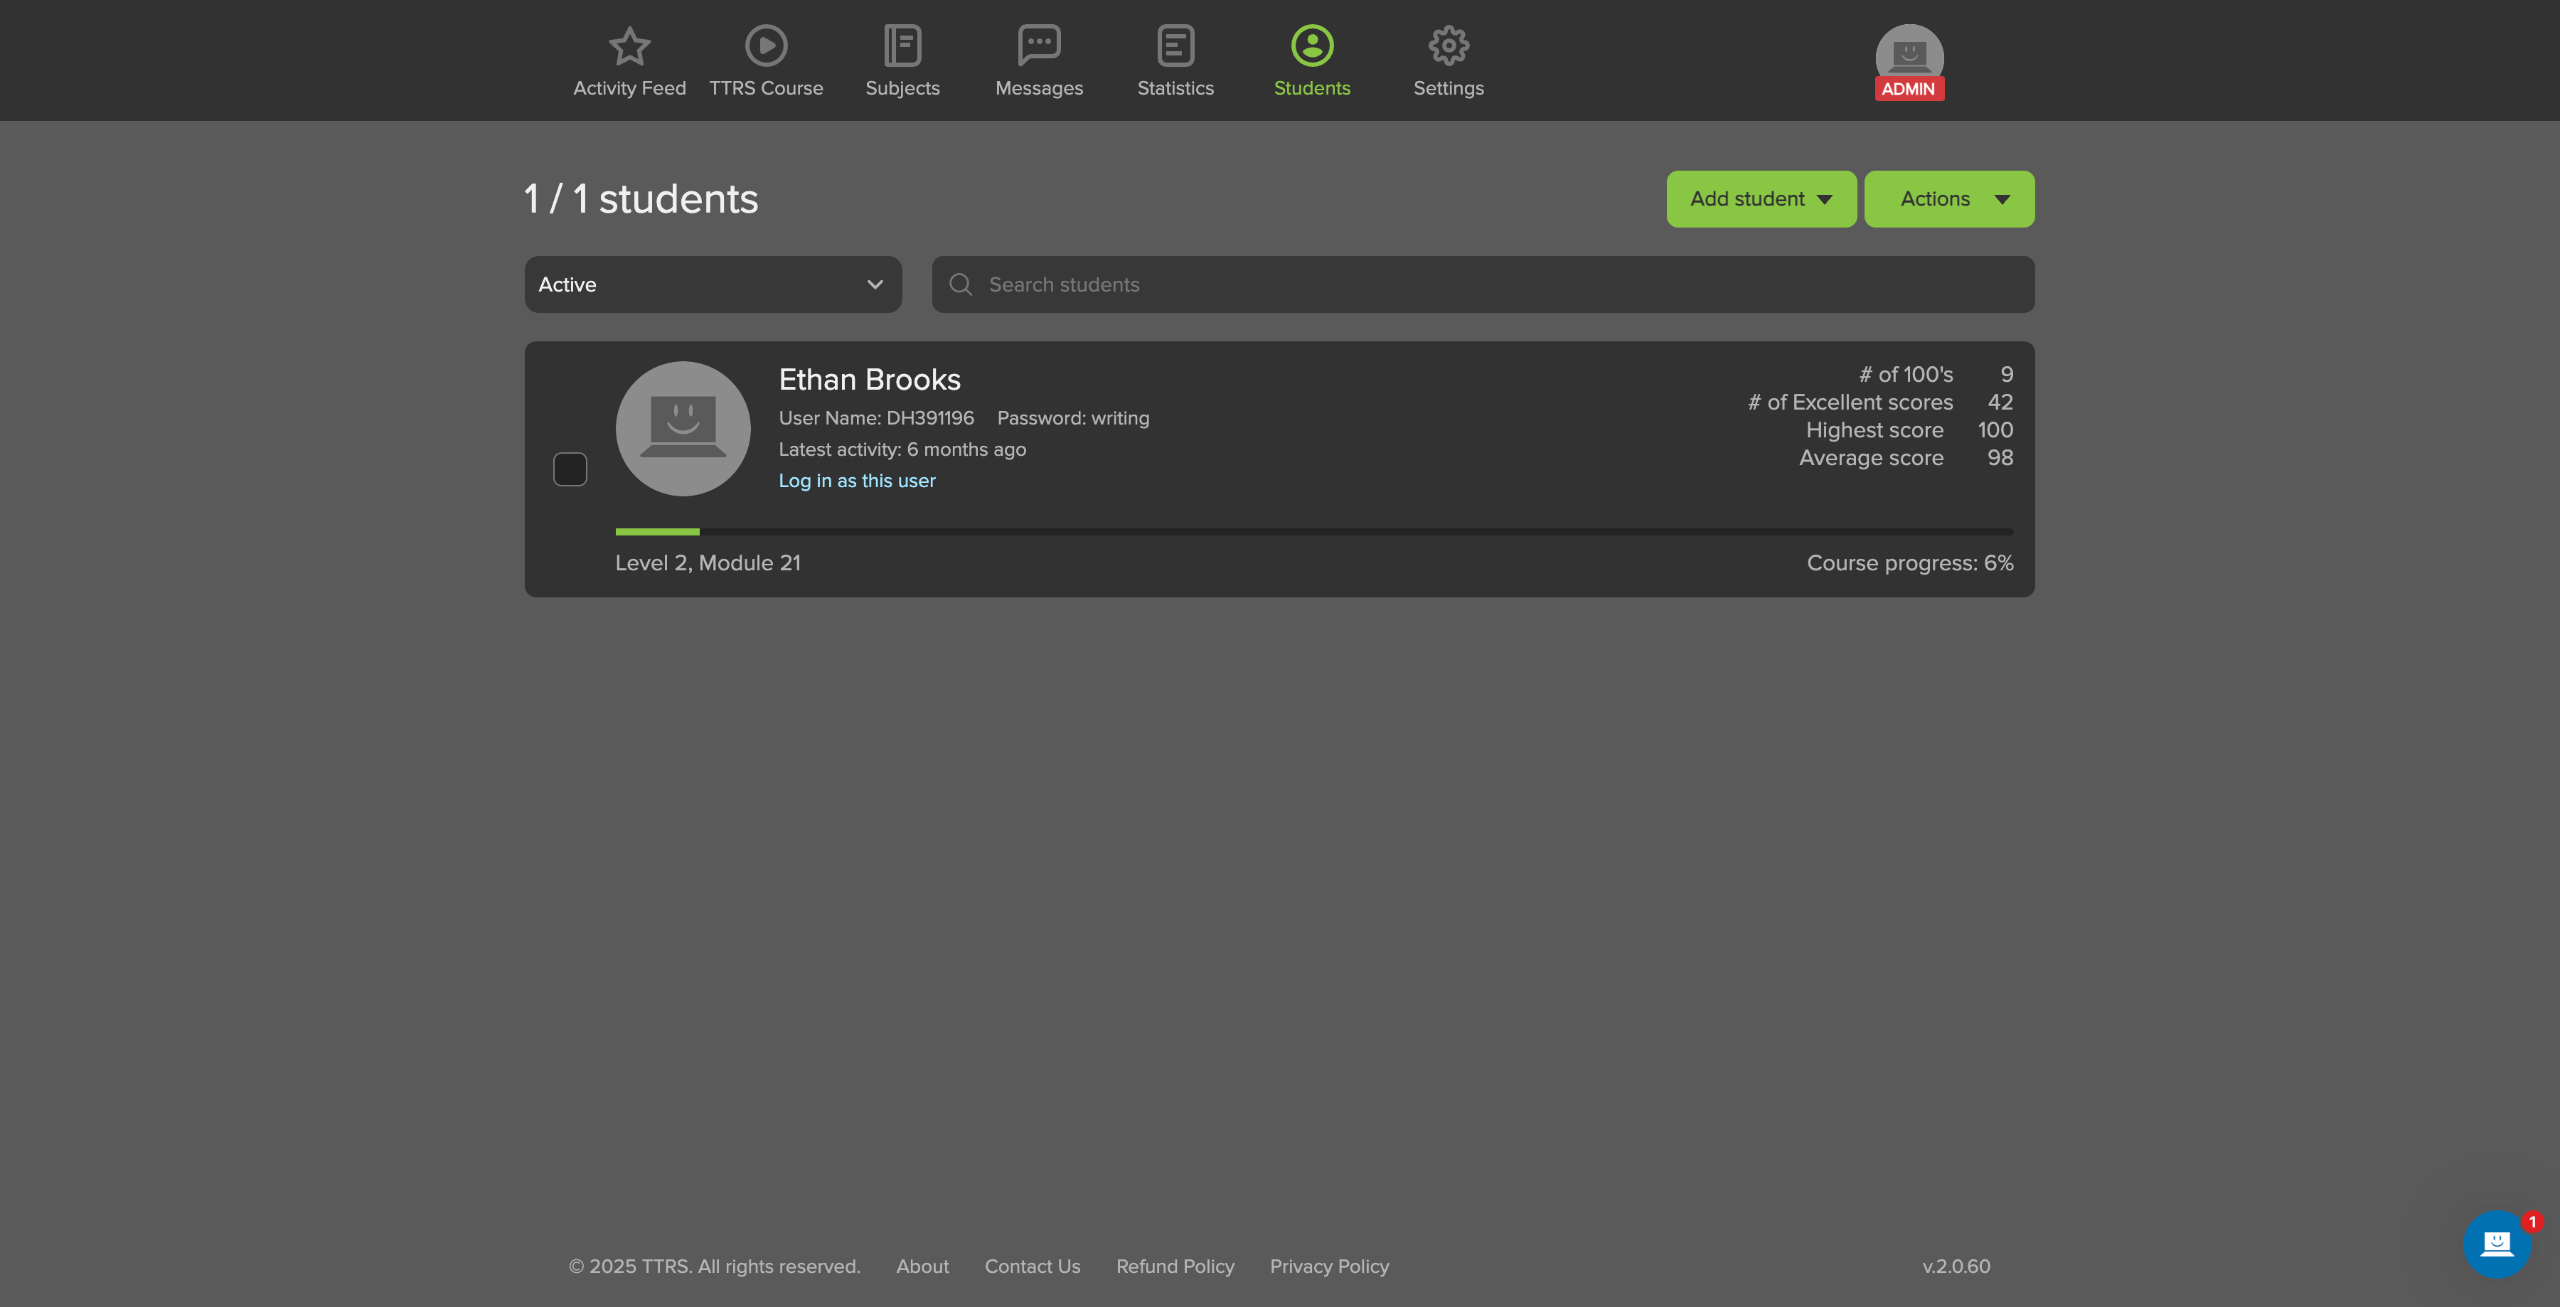The height and width of the screenshot is (1307, 2560).
Task: Open Settings gear icon
Action: [1448, 46]
